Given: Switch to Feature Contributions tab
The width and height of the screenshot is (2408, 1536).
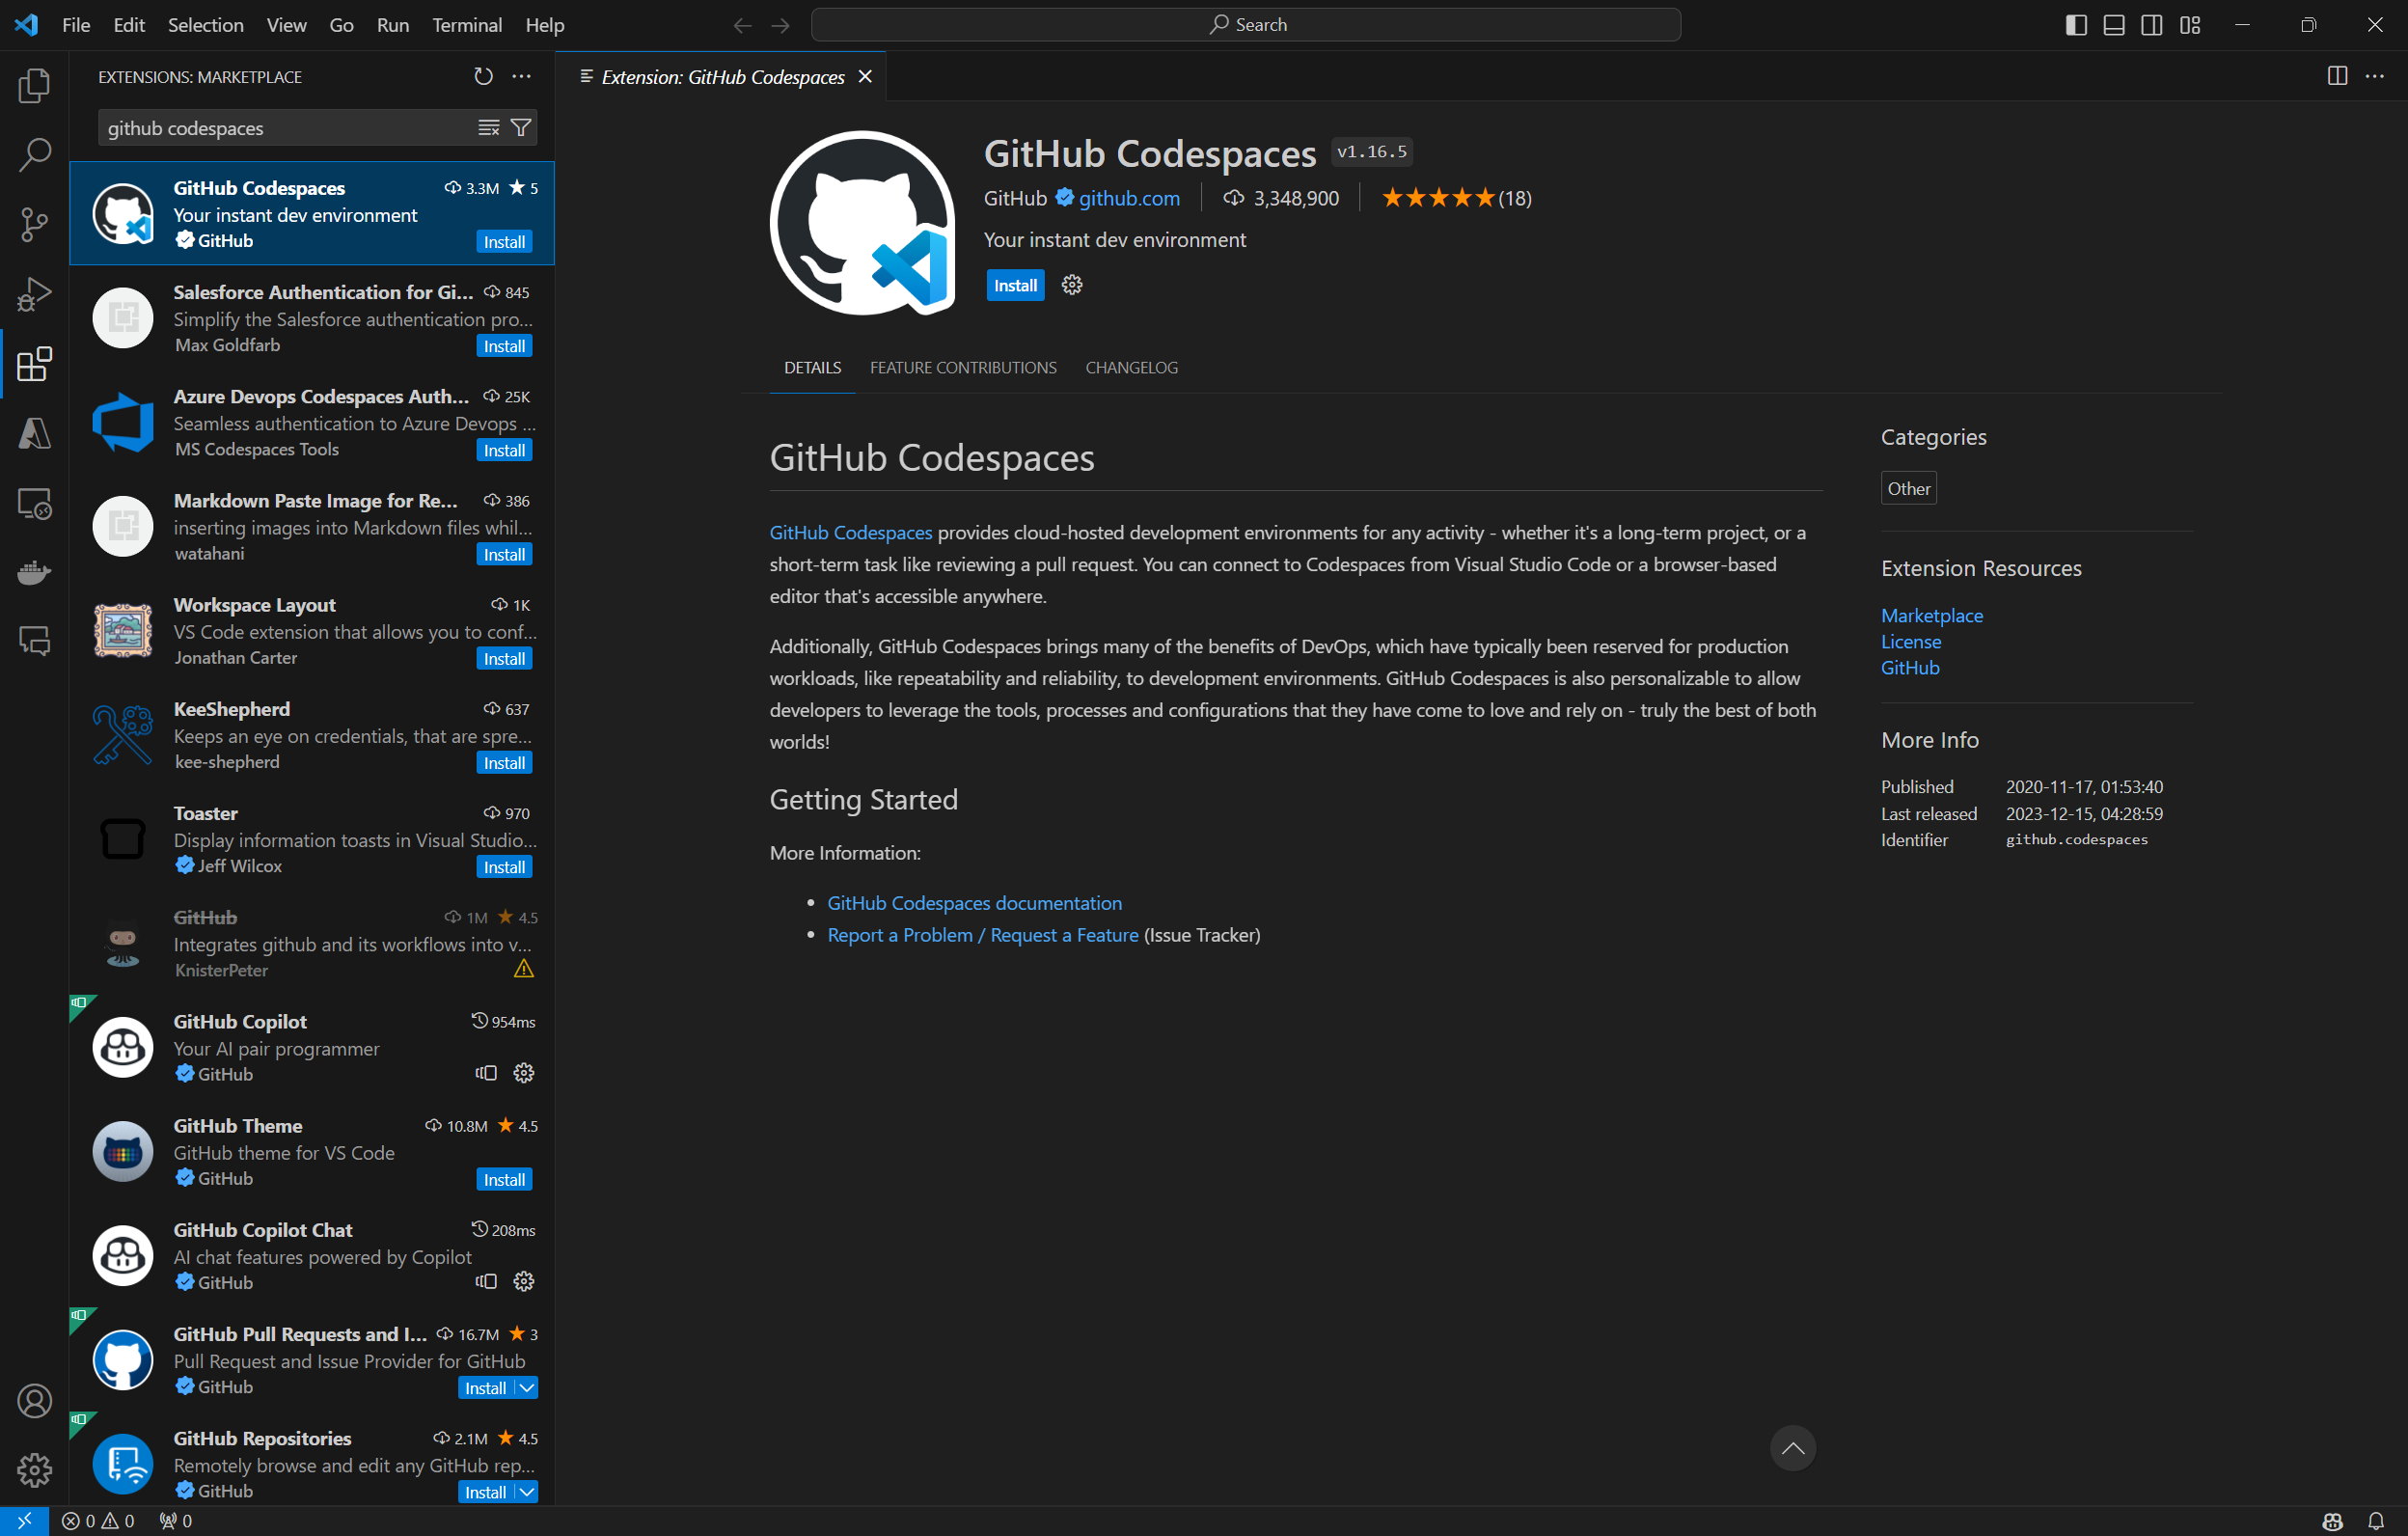Looking at the screenshot, I should [962, 367].
